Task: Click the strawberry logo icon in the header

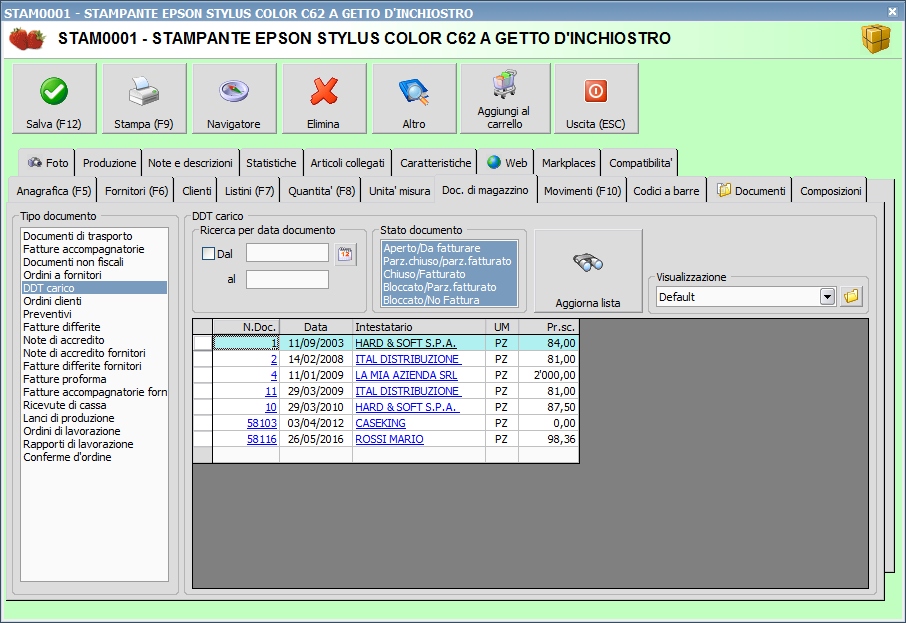Action: pos(27,39)
